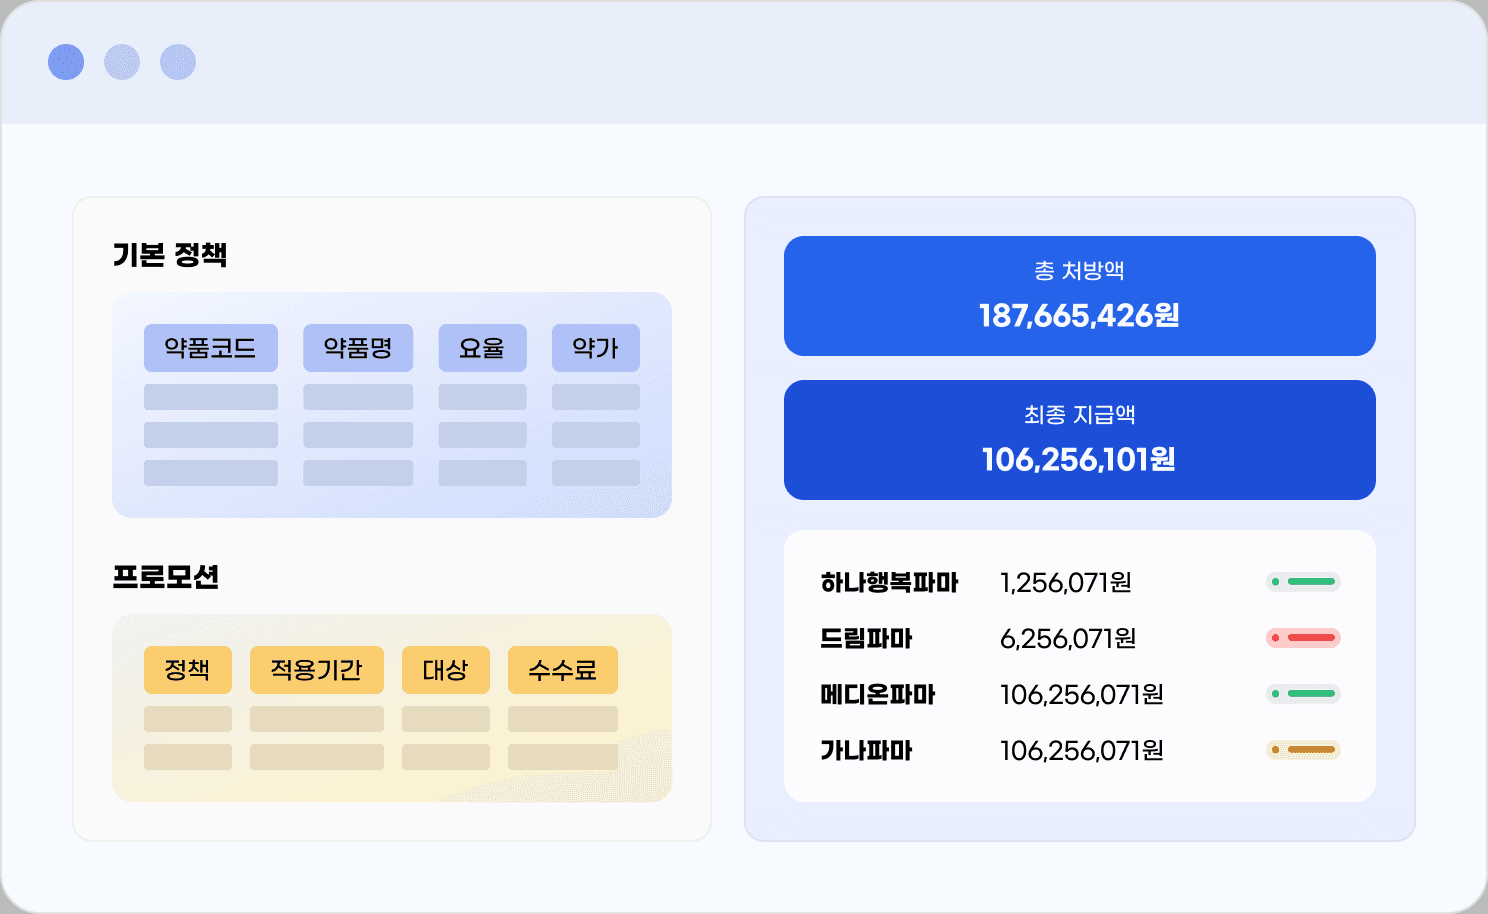Open the 총 처방액 summary card
The height and width of the screenshot is (914, 1488).
1080,296
